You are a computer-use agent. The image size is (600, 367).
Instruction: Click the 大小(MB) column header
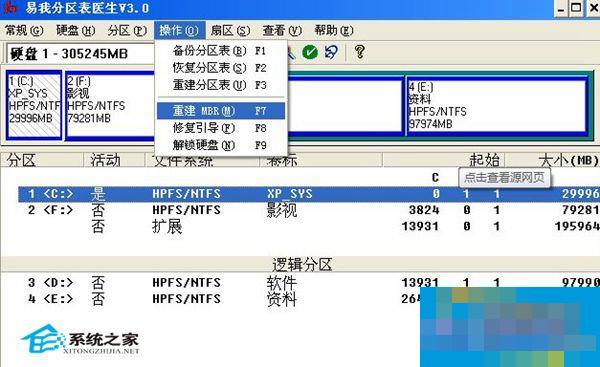point(553,160)
